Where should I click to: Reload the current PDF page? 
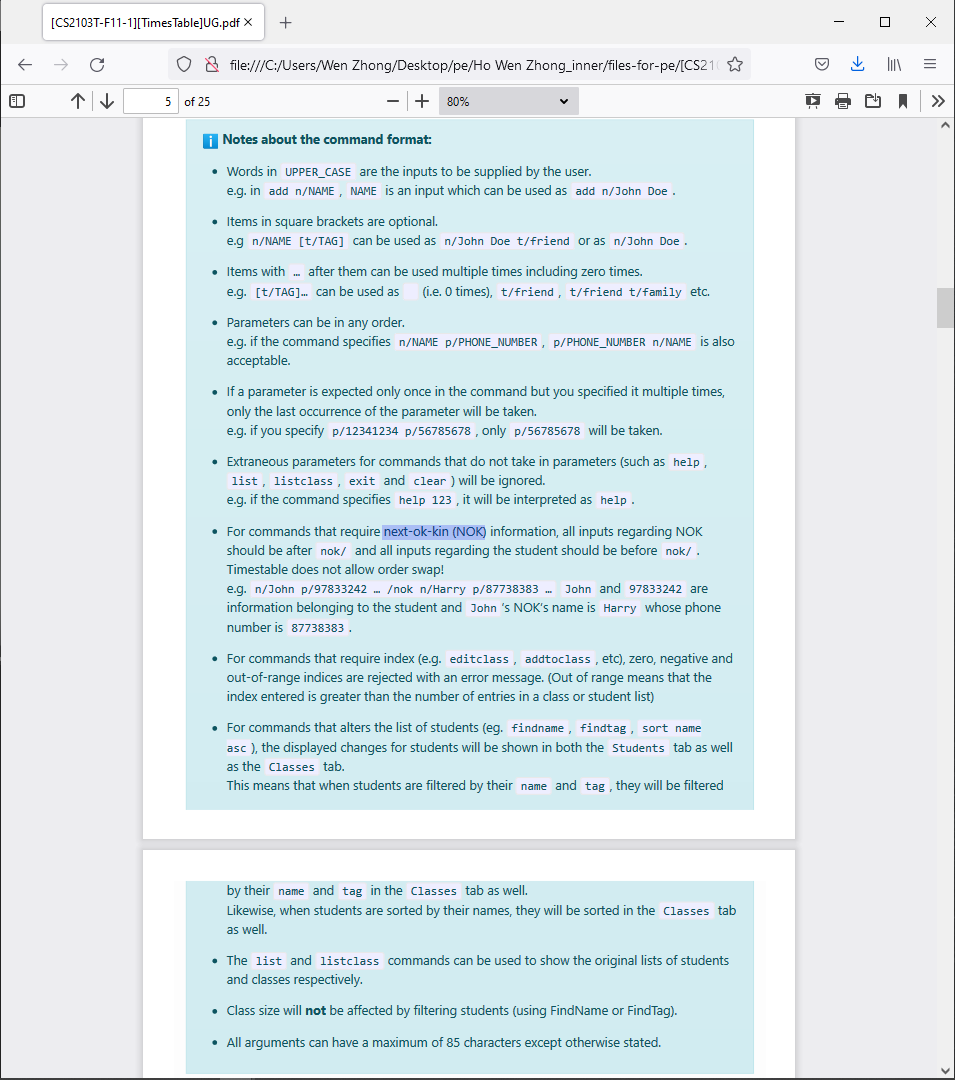point(97,65)
